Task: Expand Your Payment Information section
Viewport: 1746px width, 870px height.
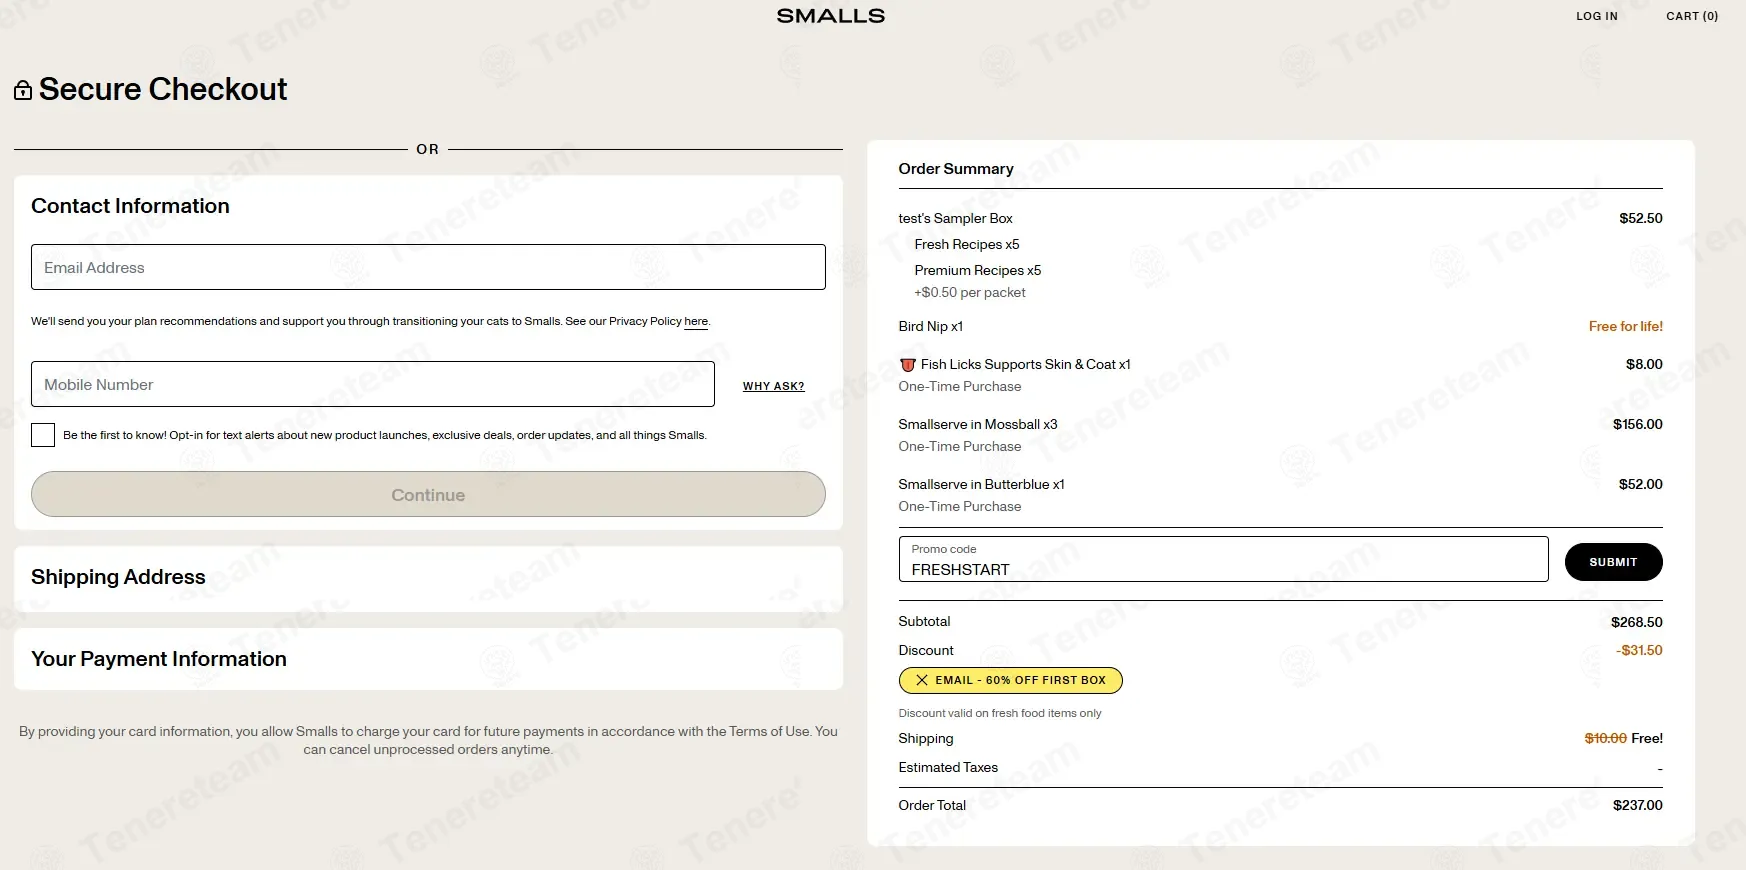Action: (x=428, y=659)
